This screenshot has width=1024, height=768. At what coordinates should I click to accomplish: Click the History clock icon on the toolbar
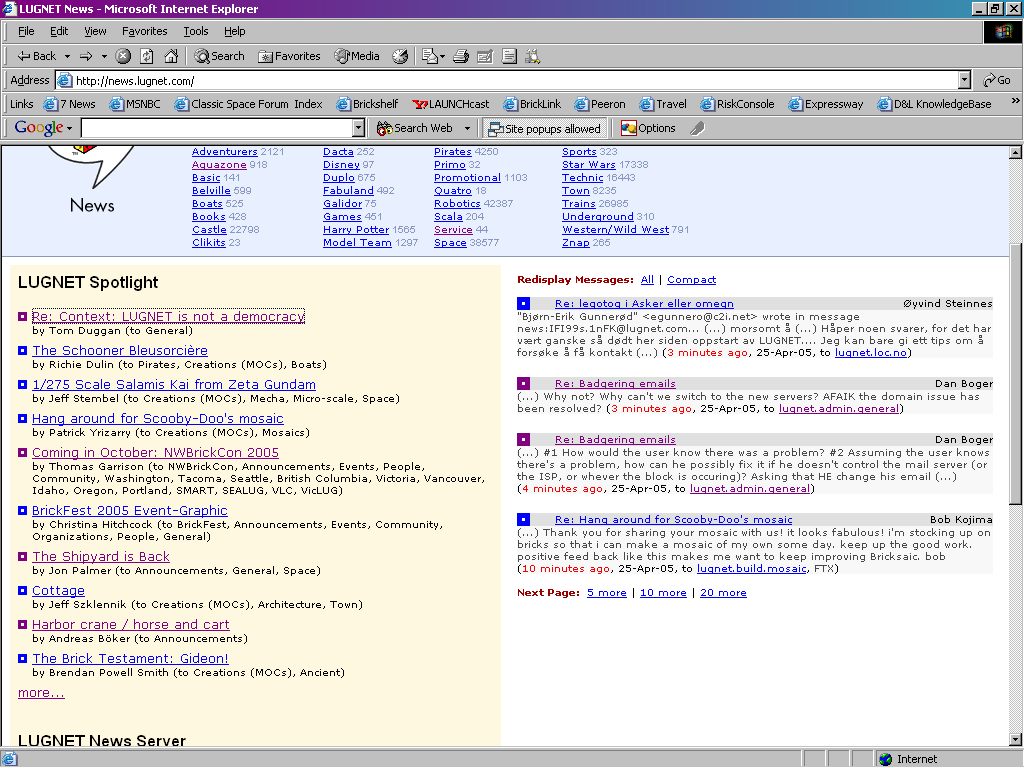400,56
